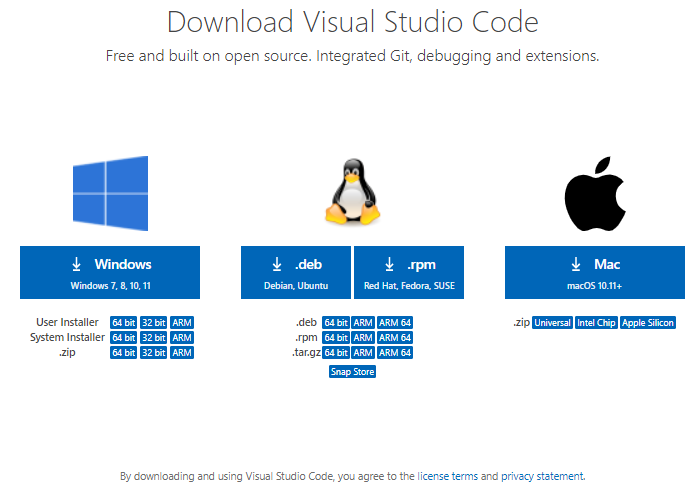This screenshot has width=700, height=500.
Task: Download the Mac macOS 10.11+ button
Action: [x=595, y=272]
